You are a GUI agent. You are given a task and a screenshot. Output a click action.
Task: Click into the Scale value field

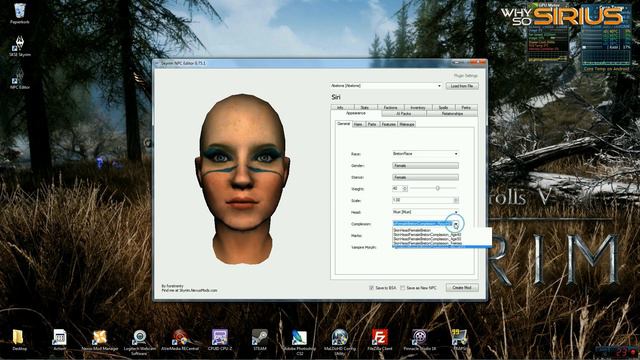422,200
